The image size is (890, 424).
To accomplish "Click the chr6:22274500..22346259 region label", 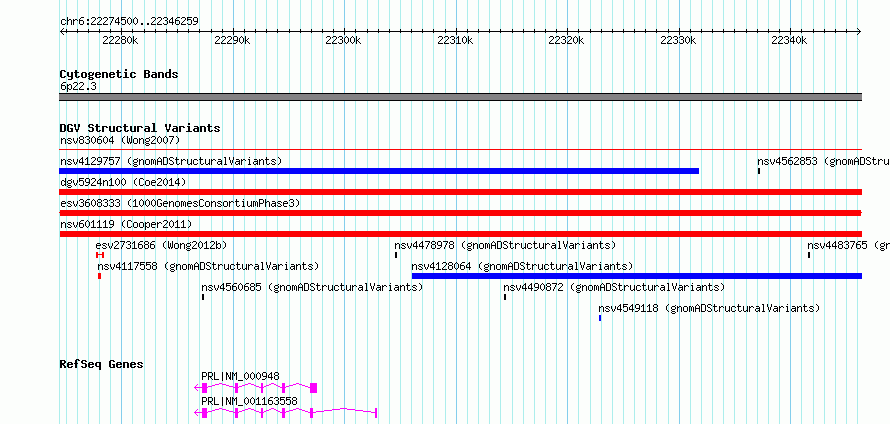I will pyautogui.click(x=129, y=22).
